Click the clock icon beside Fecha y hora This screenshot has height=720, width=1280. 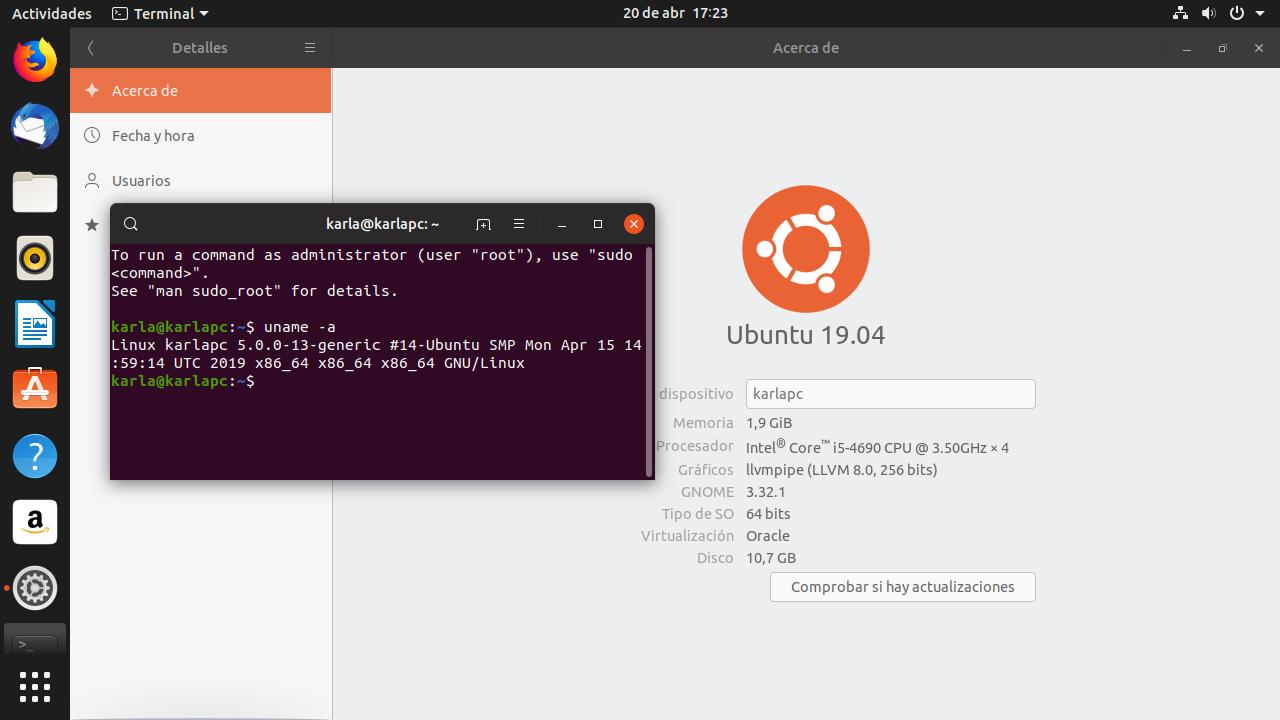point(92,135)
